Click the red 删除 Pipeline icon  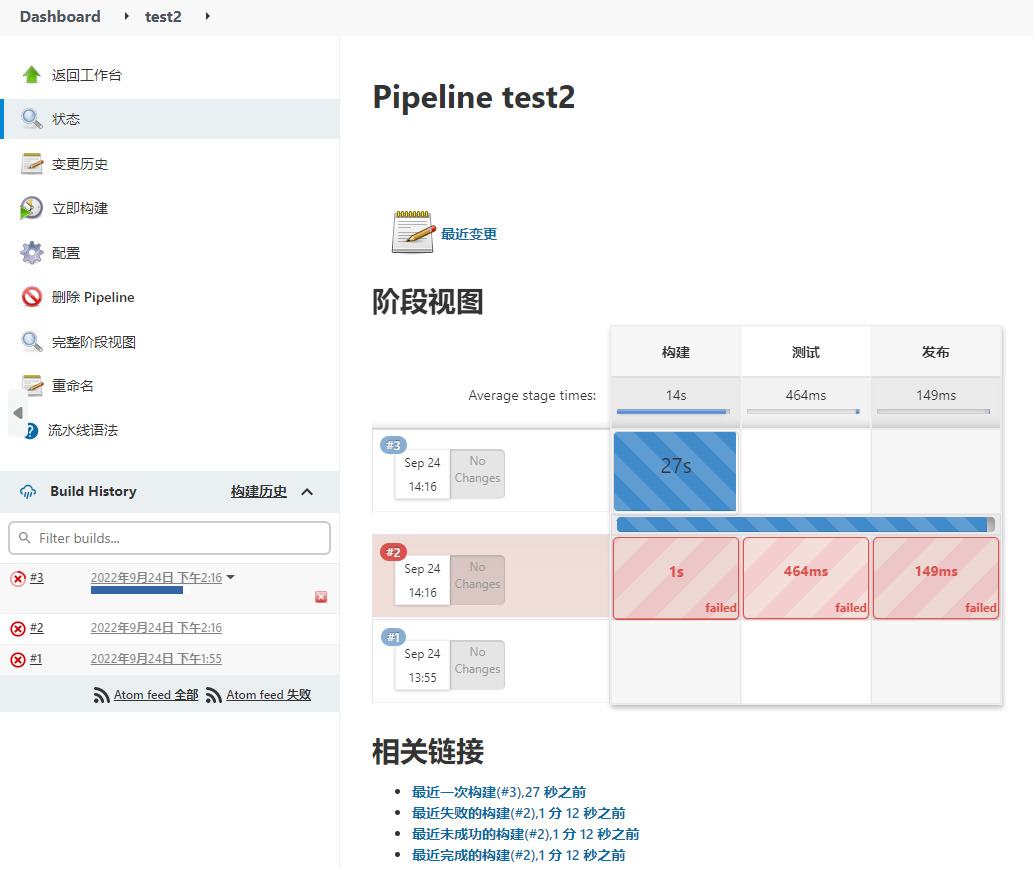pos(32,297)
